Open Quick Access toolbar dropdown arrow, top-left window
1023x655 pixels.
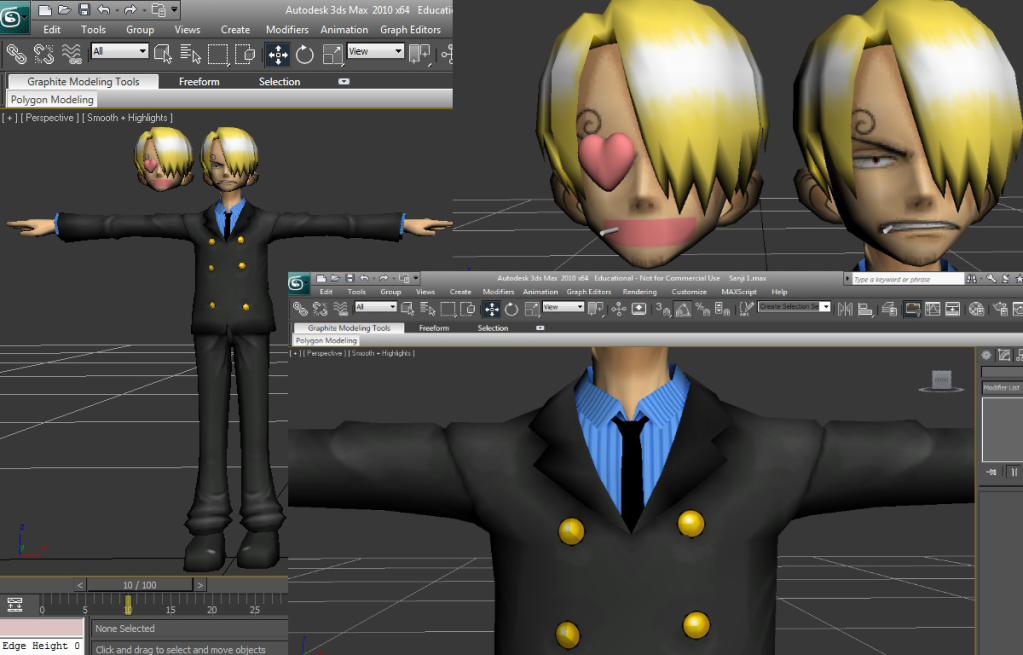pyautogui.click(x=175, y=10)
